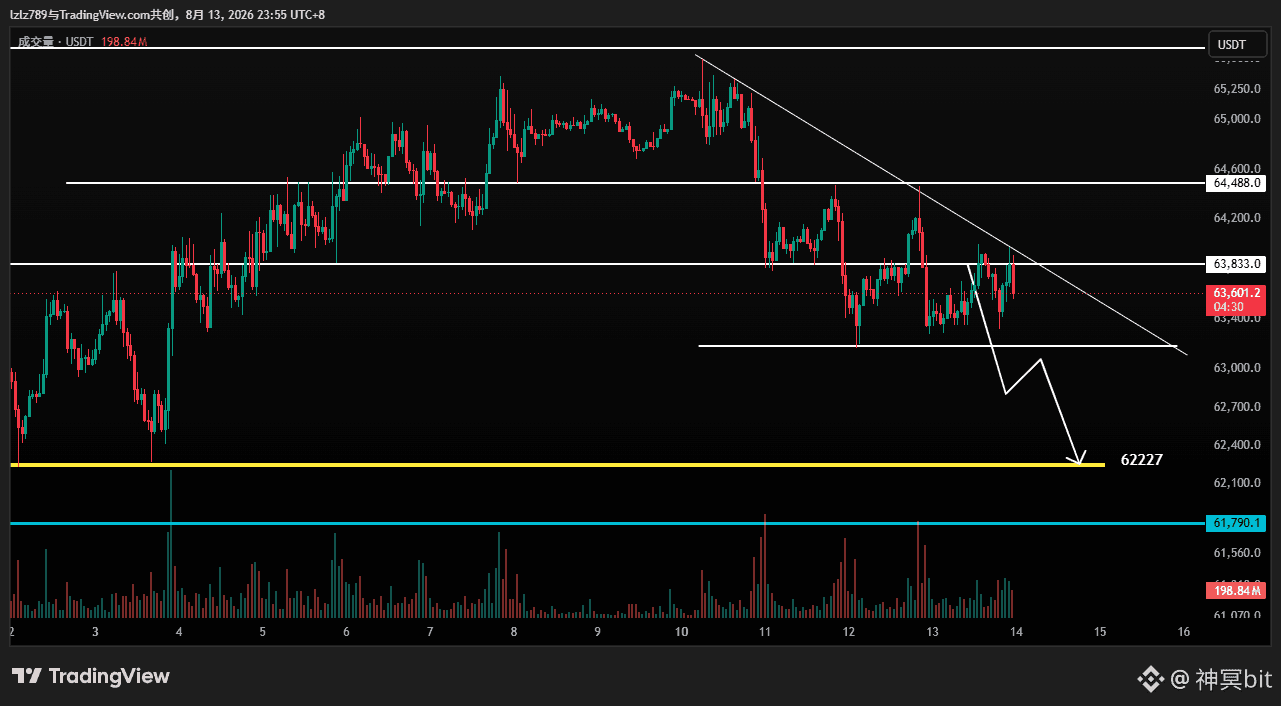This screenshot has height=706, width=1281.
Task: Click date label 3 on time axis
Action: point(95,632)
